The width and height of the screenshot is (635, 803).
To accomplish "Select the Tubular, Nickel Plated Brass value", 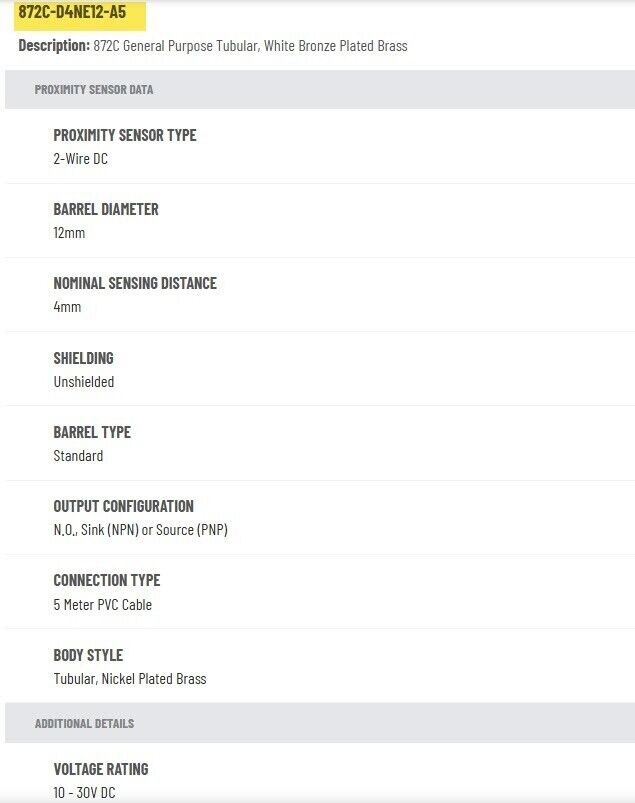I will tap(130, 679).
